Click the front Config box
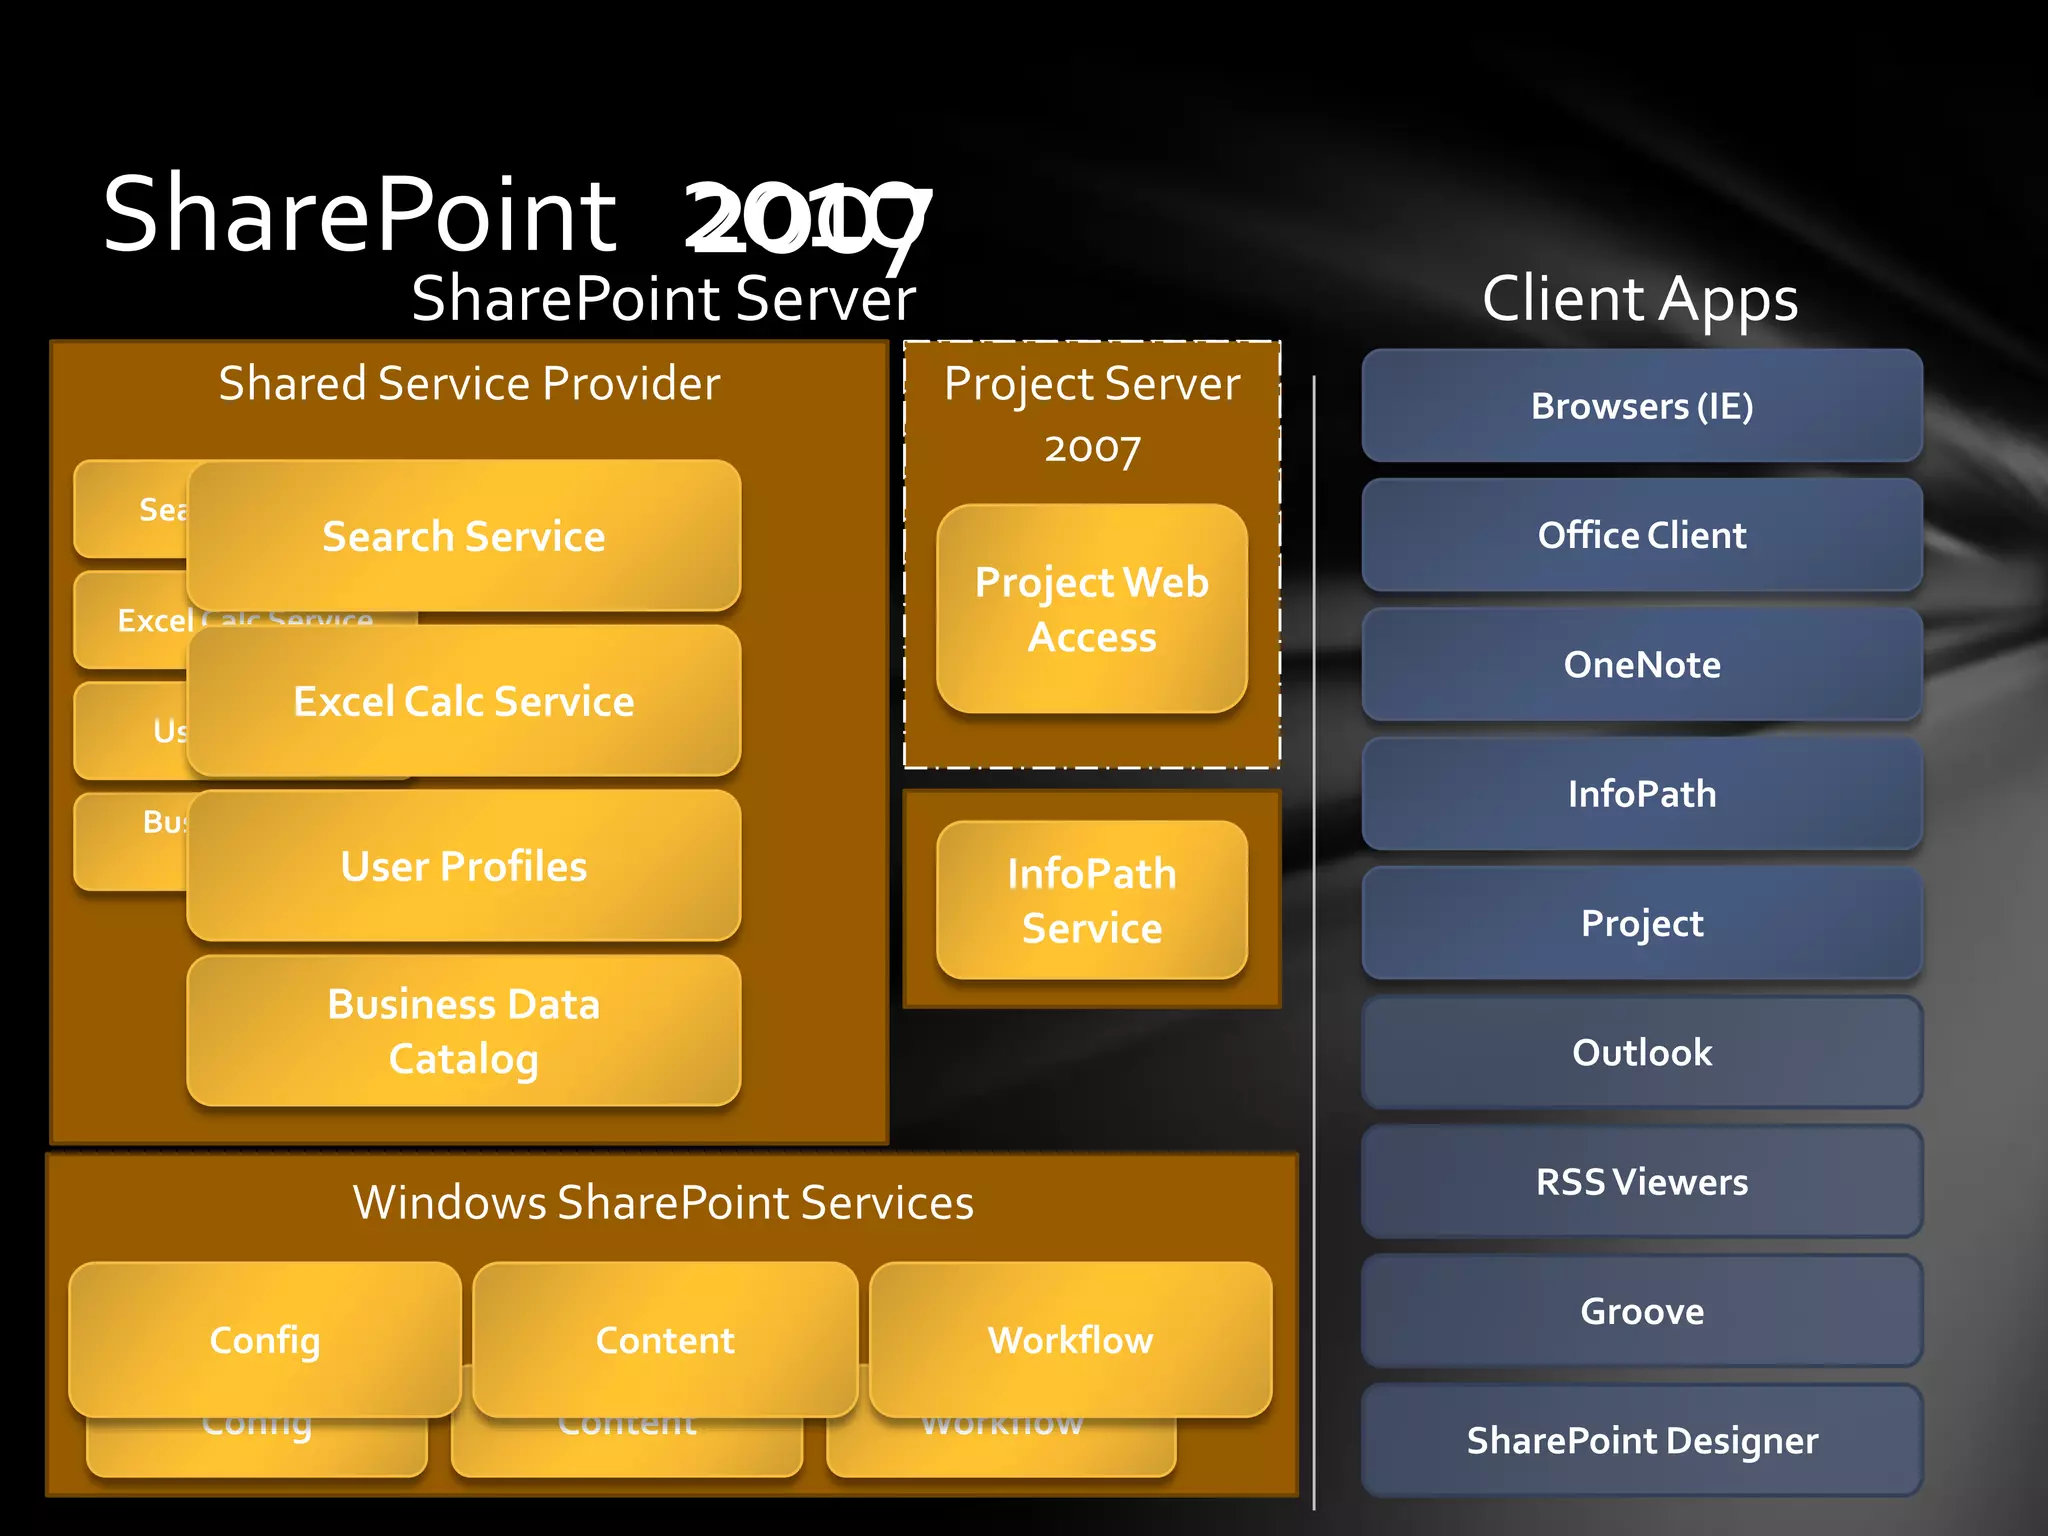 (x=264, y=1339)
